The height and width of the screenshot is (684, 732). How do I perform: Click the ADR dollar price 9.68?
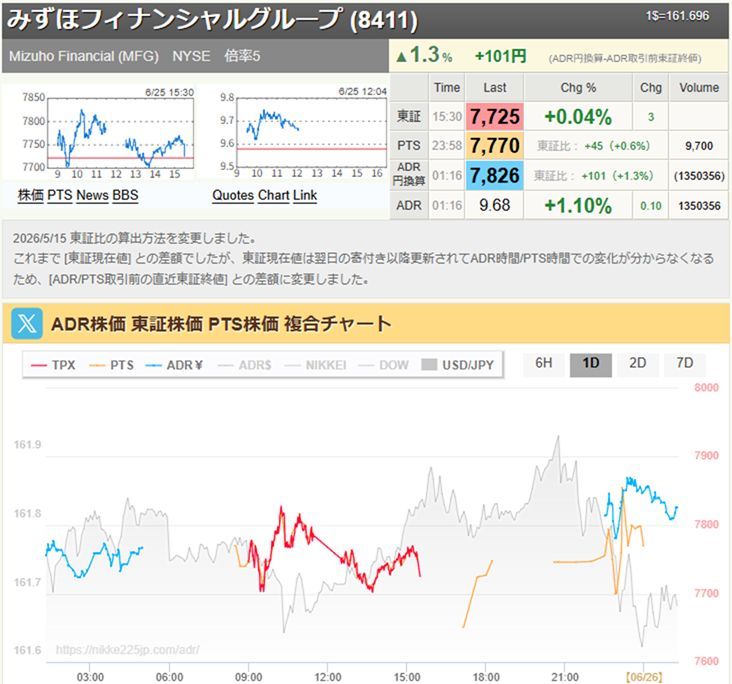494,205
